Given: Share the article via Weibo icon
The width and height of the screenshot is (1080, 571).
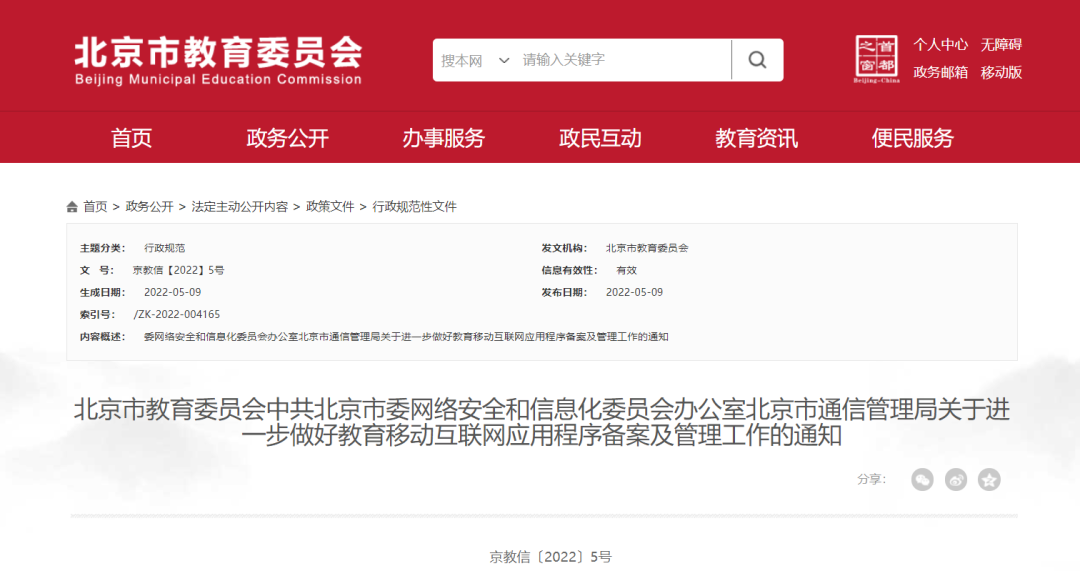Looking at the screenshot, I should point(956,479).
